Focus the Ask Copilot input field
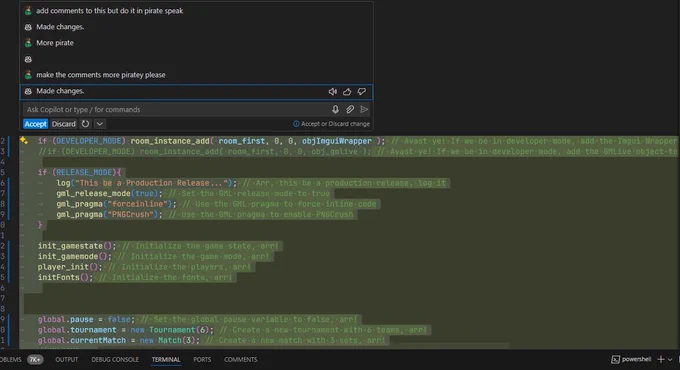This screenshot has height=370, width=680. coord(176,109)
